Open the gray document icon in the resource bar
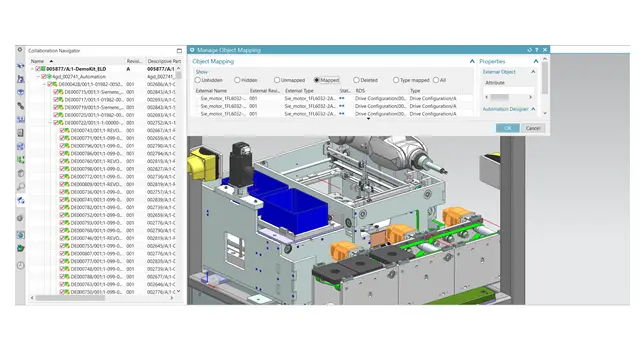Viewport: 640px width, 360px height. click(x=20, y=133)
